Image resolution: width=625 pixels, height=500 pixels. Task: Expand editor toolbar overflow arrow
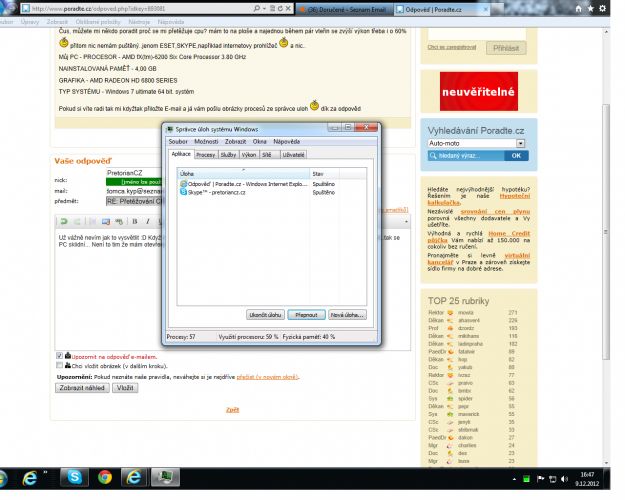406,222
